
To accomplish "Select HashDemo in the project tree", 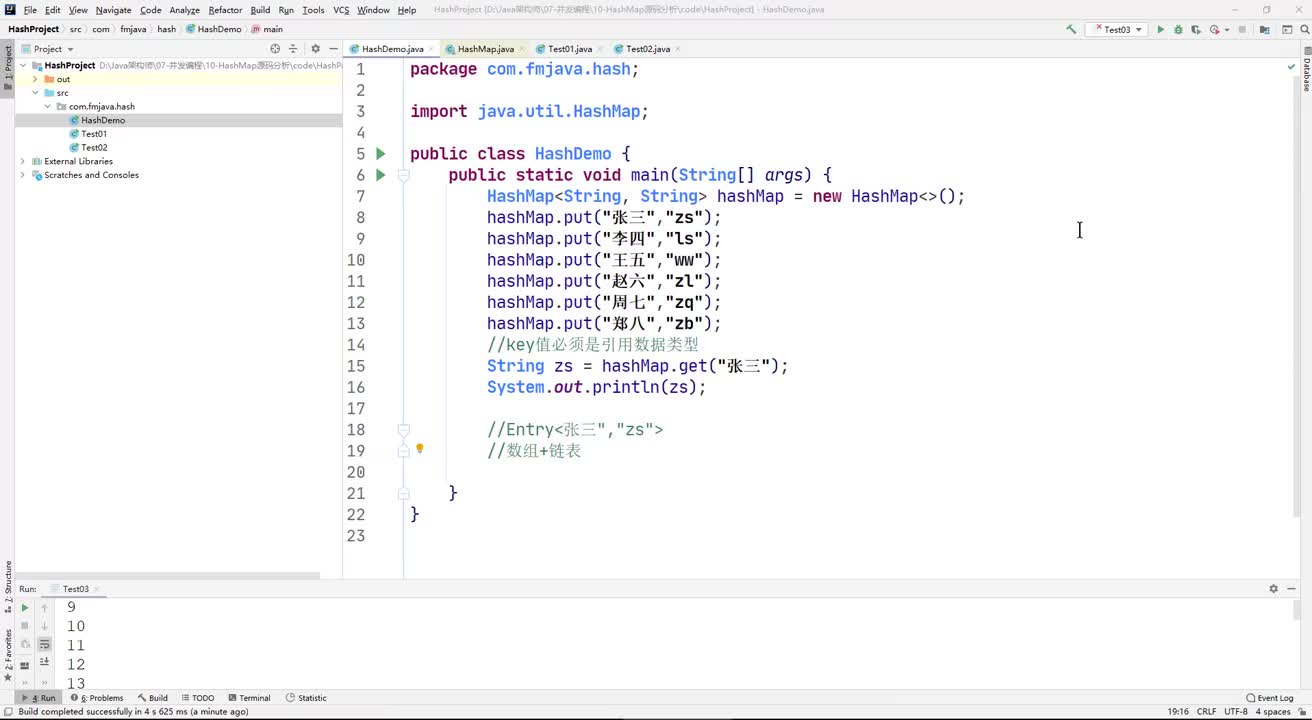I will 103,120.
